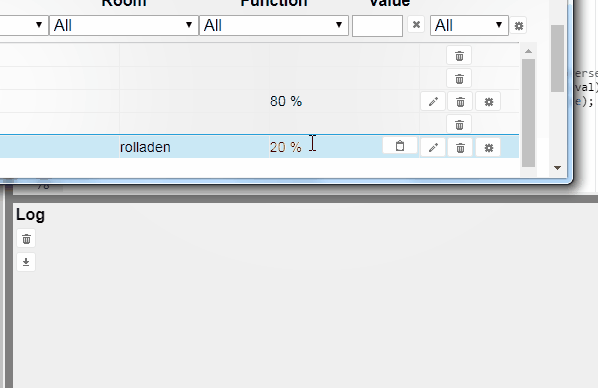Download the Log with the download icon
This screenshot has width=598, height=388.
coord(26,262)
